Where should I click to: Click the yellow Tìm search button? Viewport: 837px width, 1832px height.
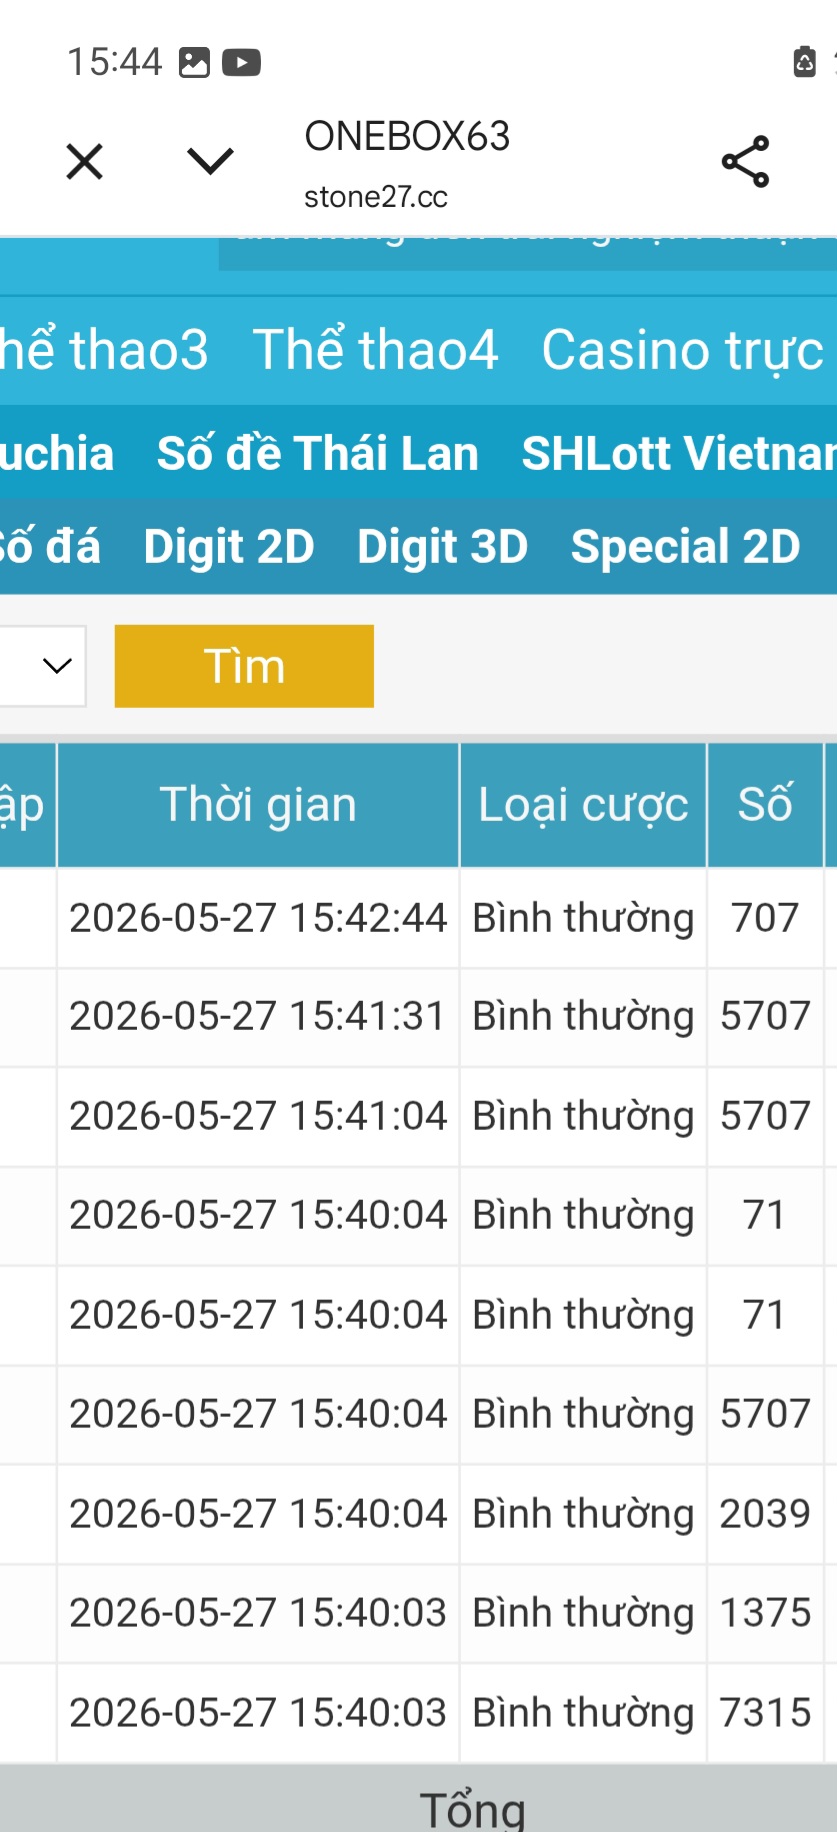pyautogui.click(x=244, y=666)
